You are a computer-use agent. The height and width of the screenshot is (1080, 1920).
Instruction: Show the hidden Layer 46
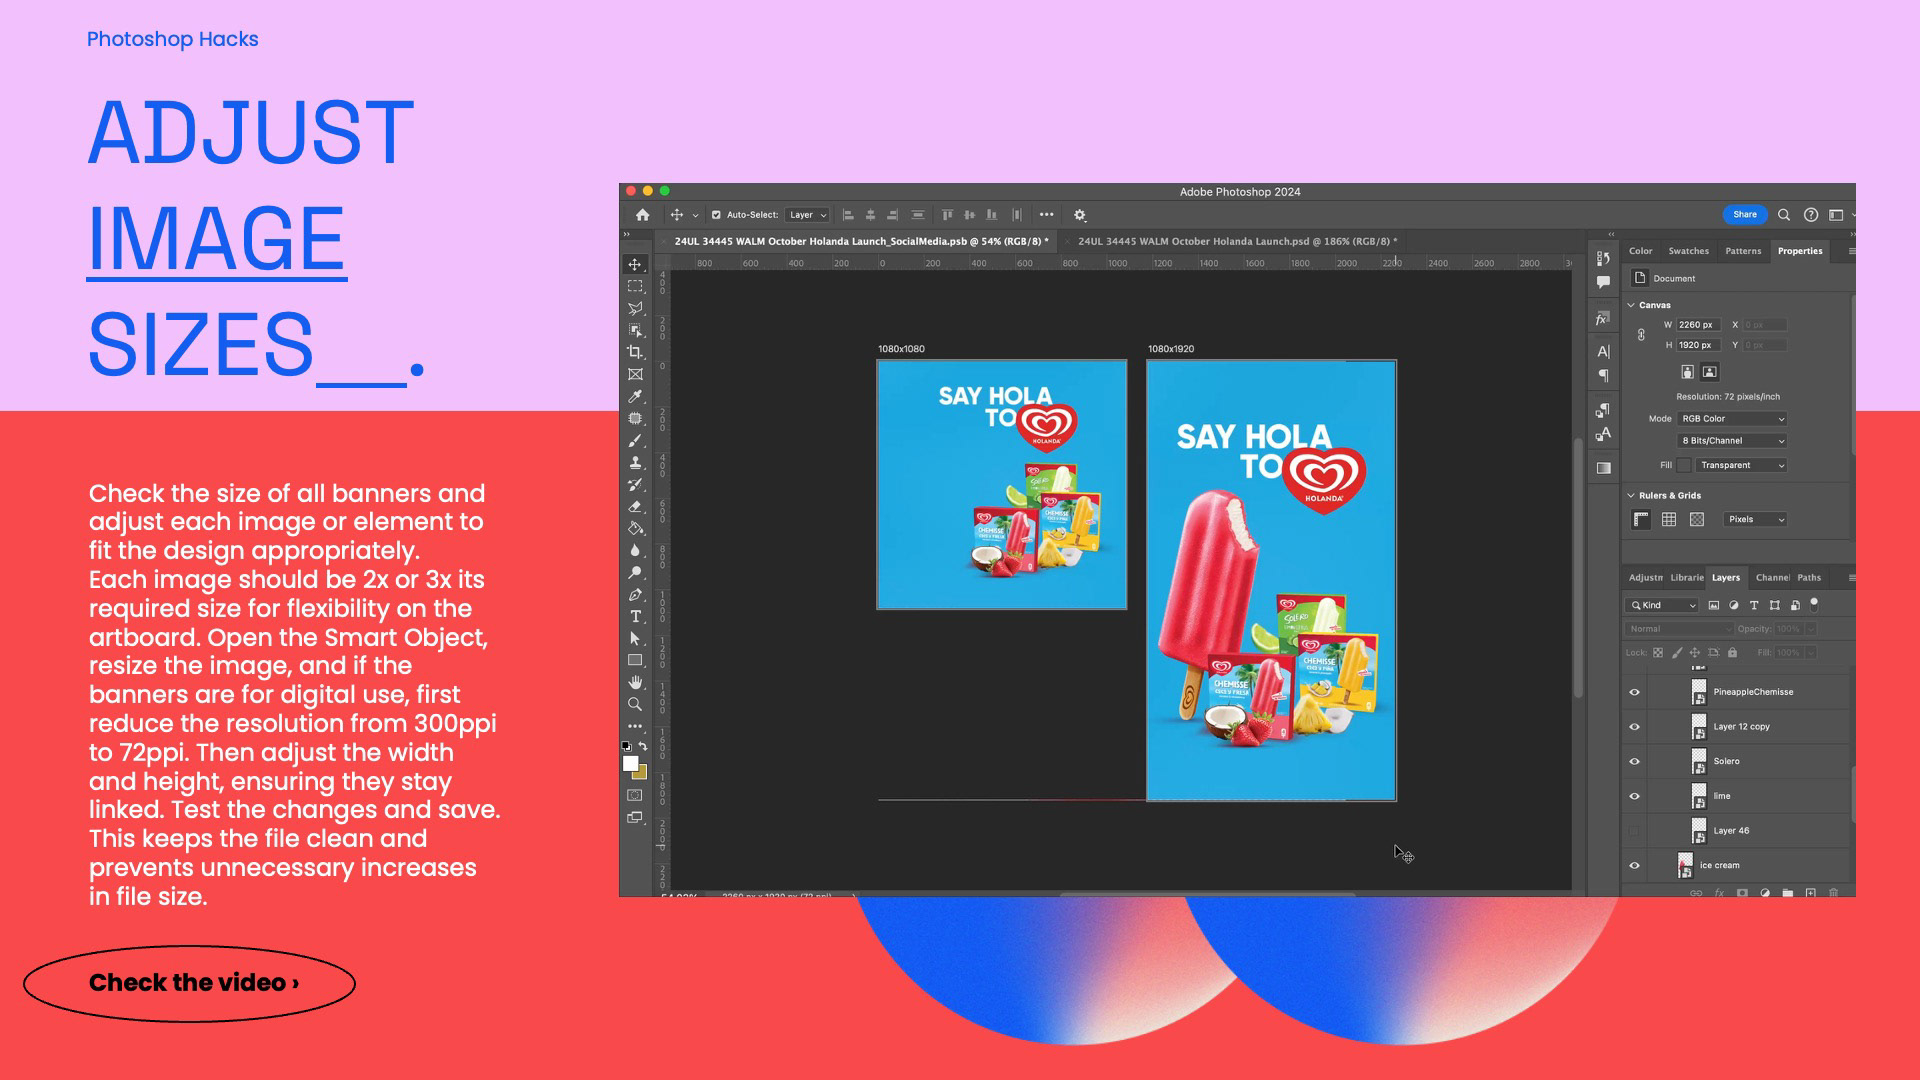tap(1635, 831)
